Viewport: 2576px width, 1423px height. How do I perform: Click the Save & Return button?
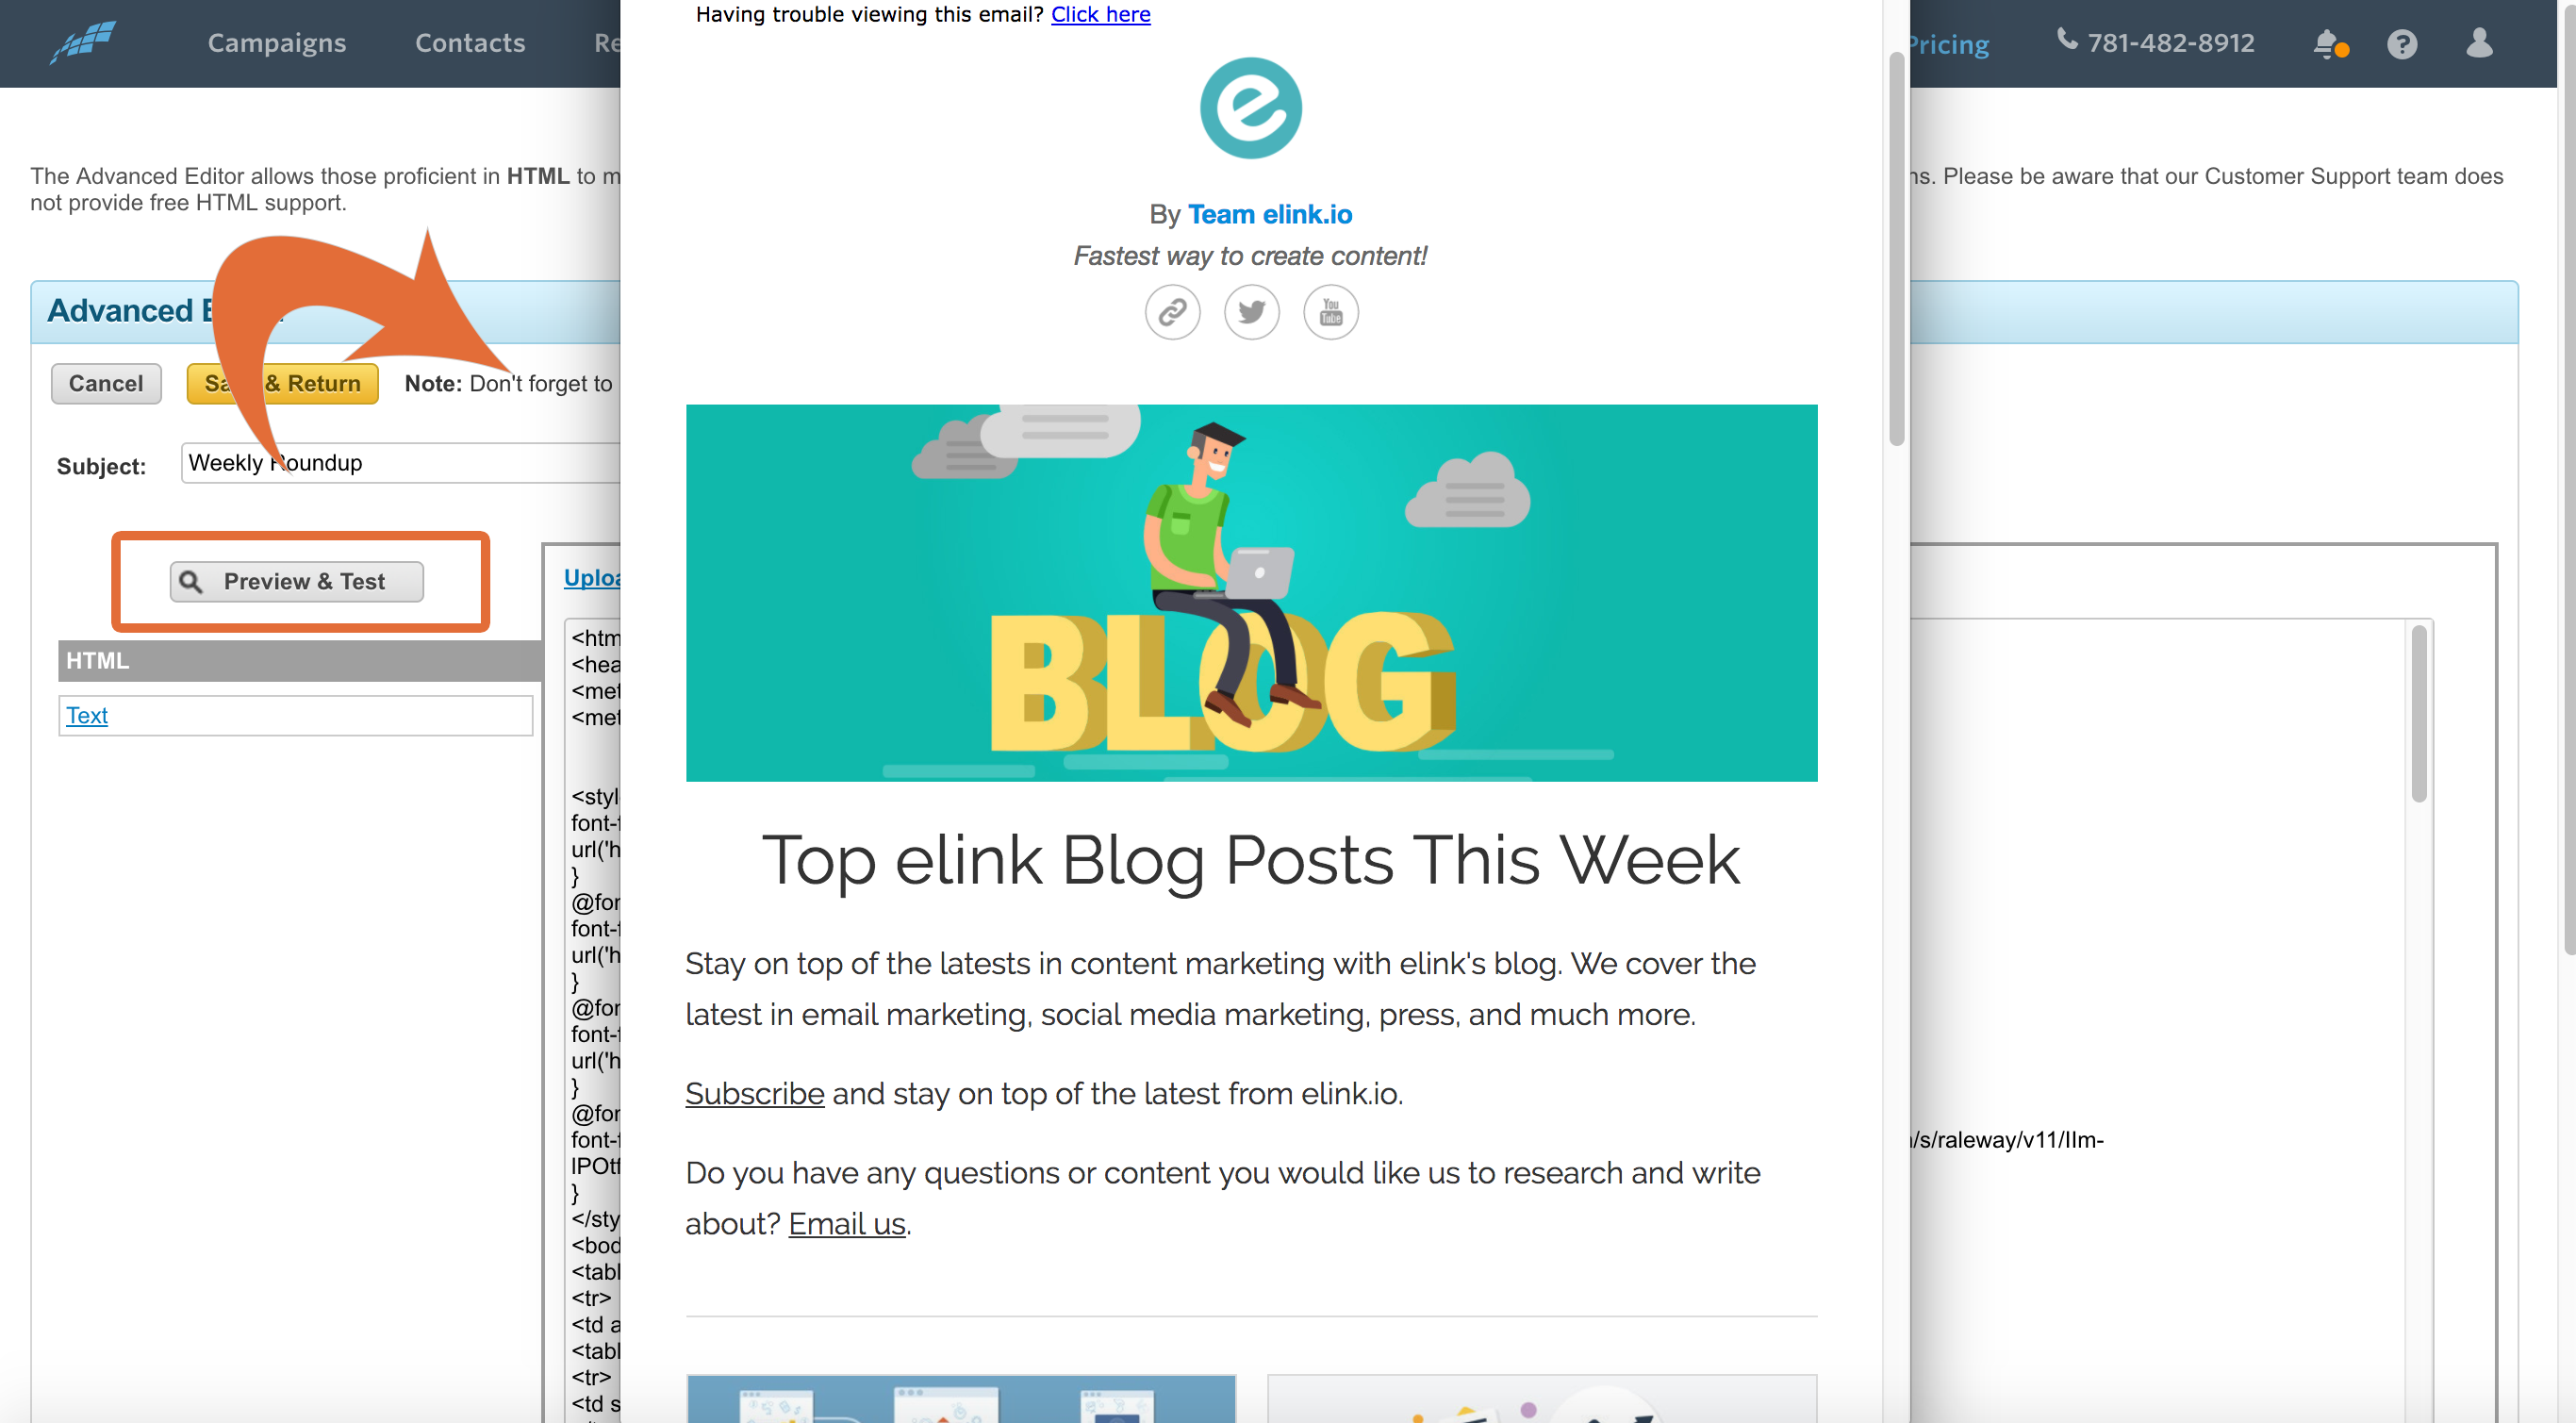tap(282, 384)
